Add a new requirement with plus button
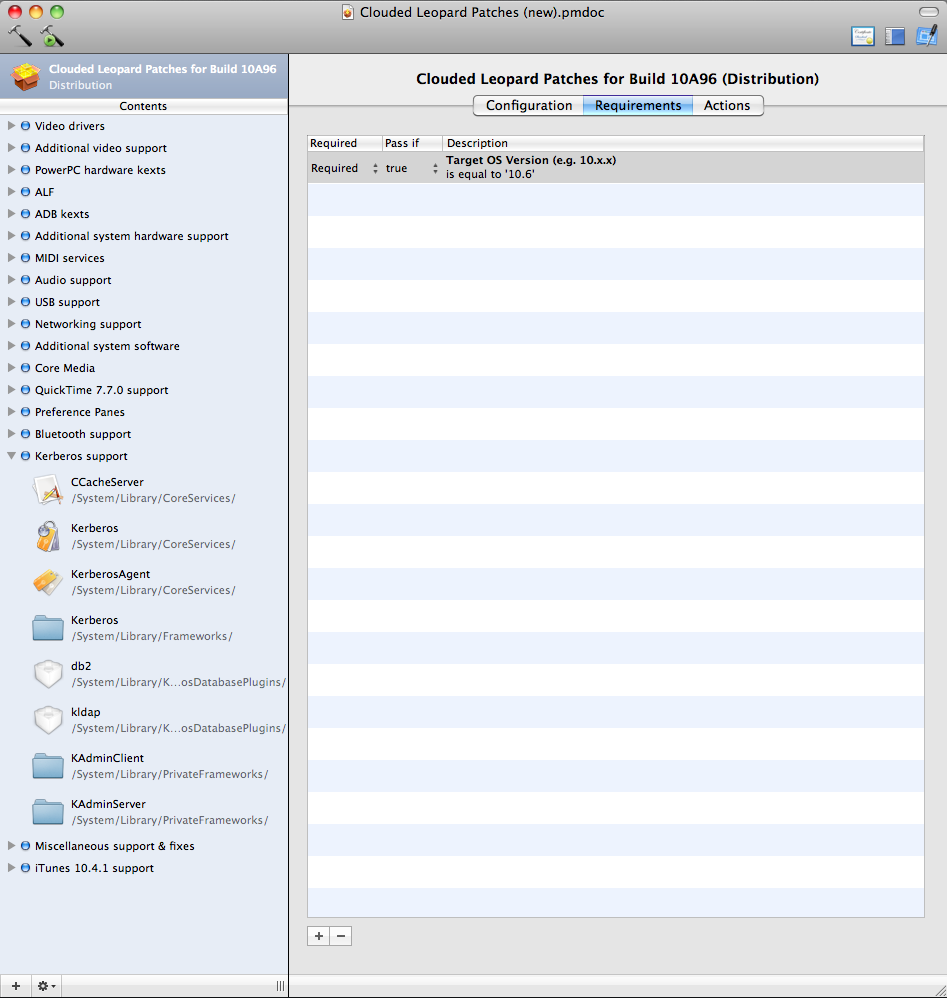Image resolution: width=947 pixels, height=998 pixels. (x=319, y=936)
